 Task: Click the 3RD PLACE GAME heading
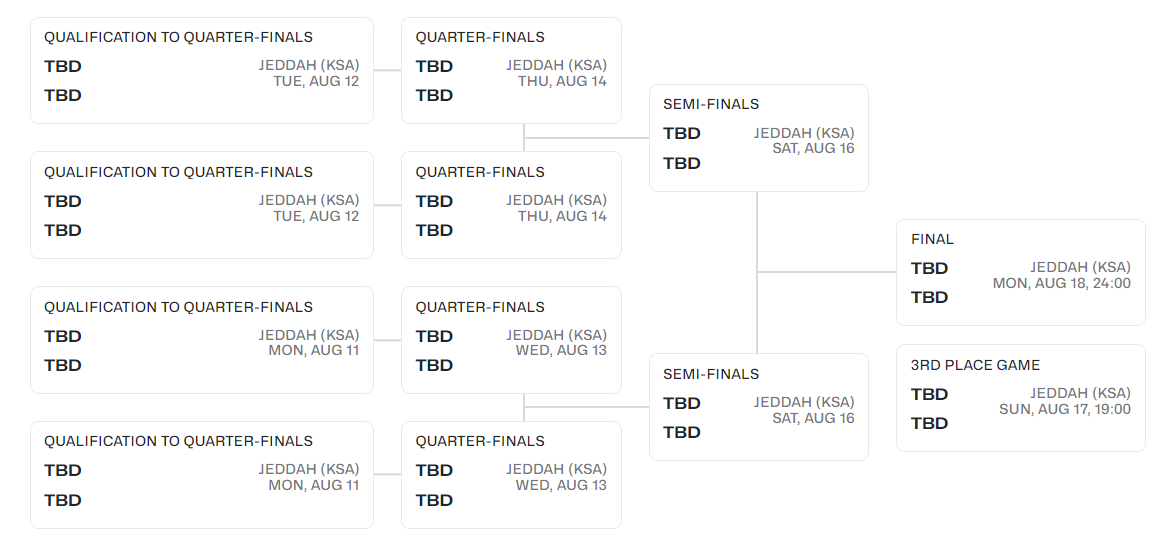975,365
